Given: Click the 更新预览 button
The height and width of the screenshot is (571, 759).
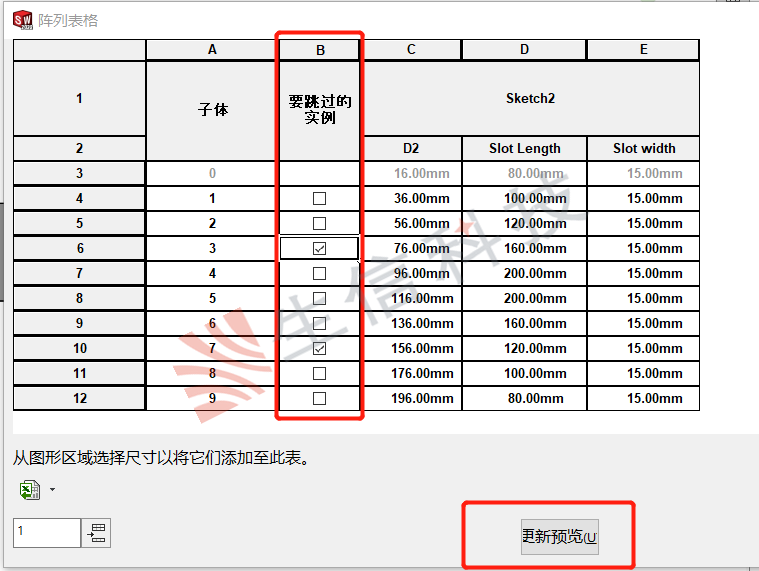Looking at the screenshot, I should 559,537.
